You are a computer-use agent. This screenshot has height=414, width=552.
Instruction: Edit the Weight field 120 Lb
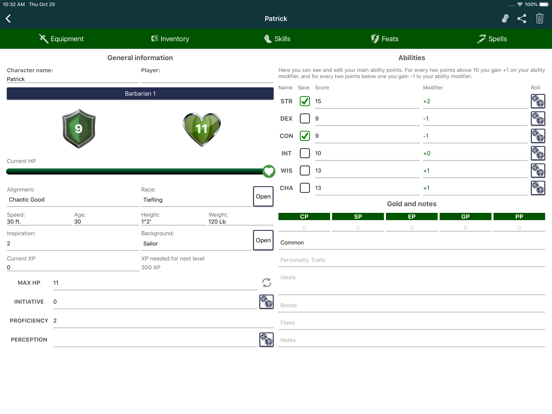(x=241, y=222)
